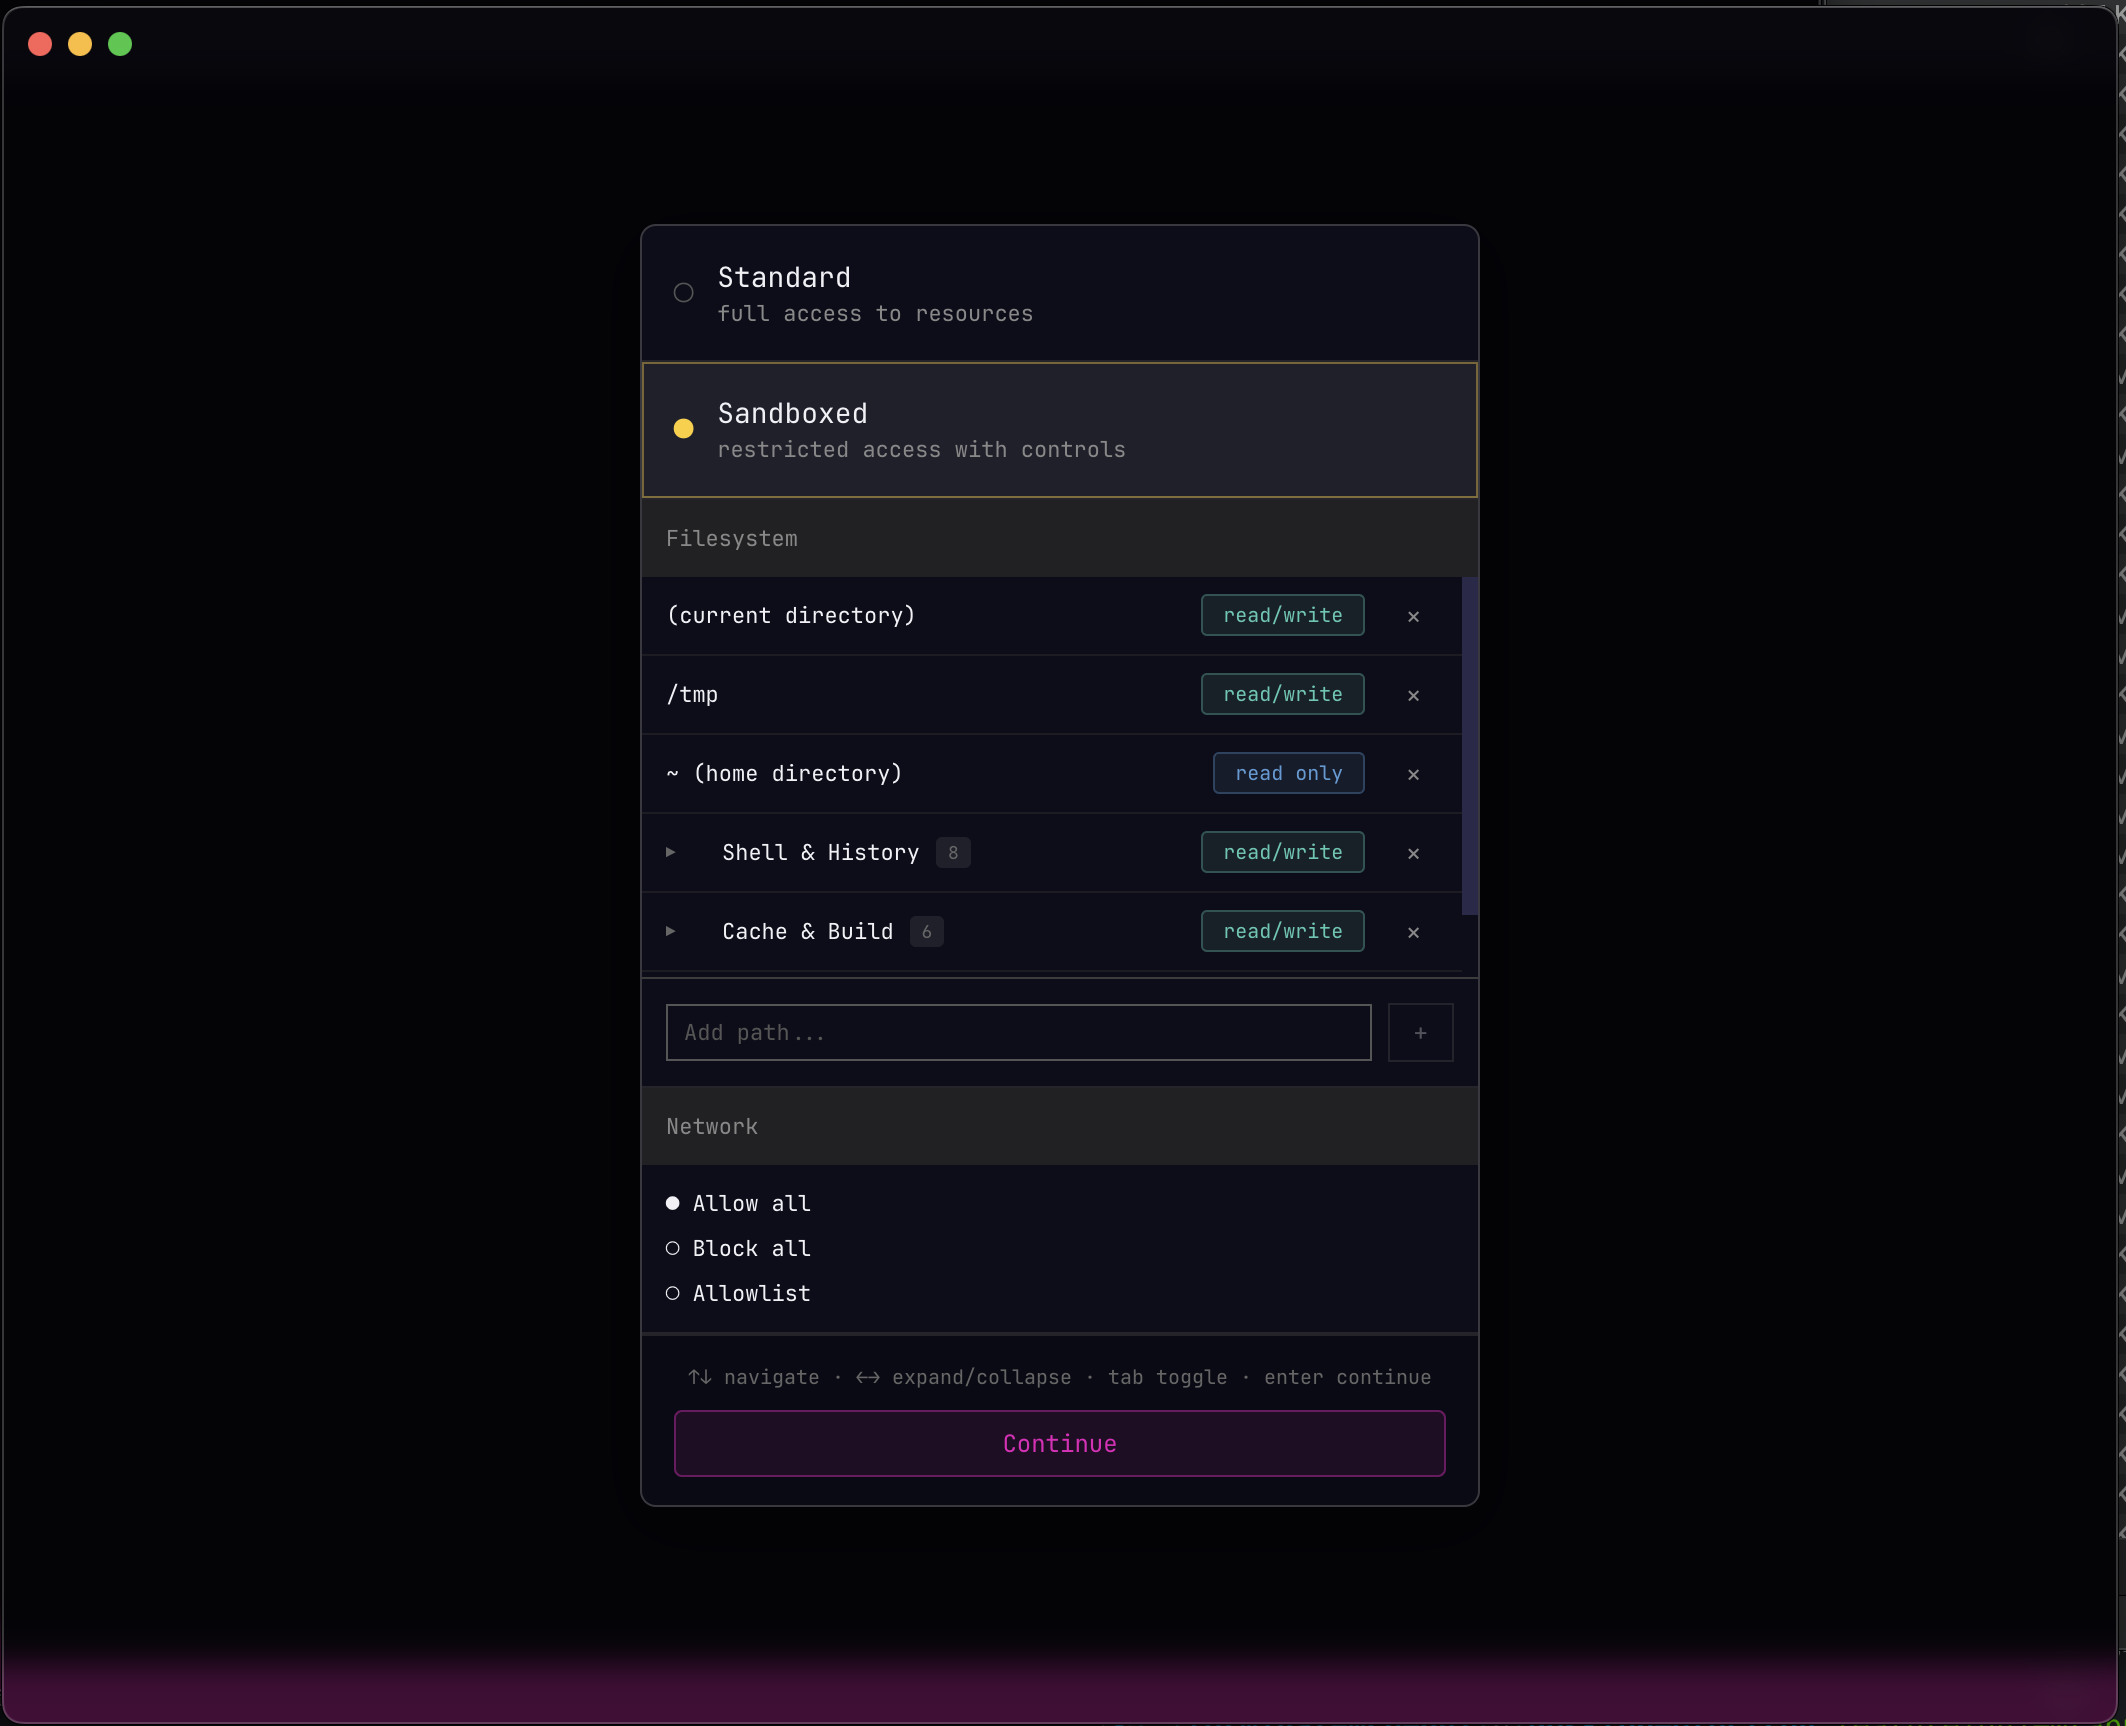
Task: Remove the (current directory) filesystem entry
Action: (x=1413, y=616)
